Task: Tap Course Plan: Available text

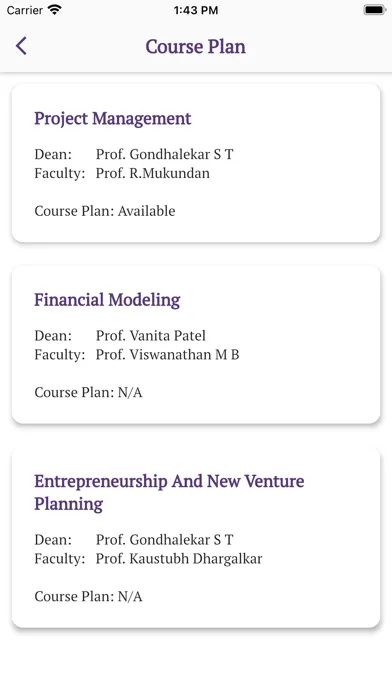Action: [x=105, y=211]
